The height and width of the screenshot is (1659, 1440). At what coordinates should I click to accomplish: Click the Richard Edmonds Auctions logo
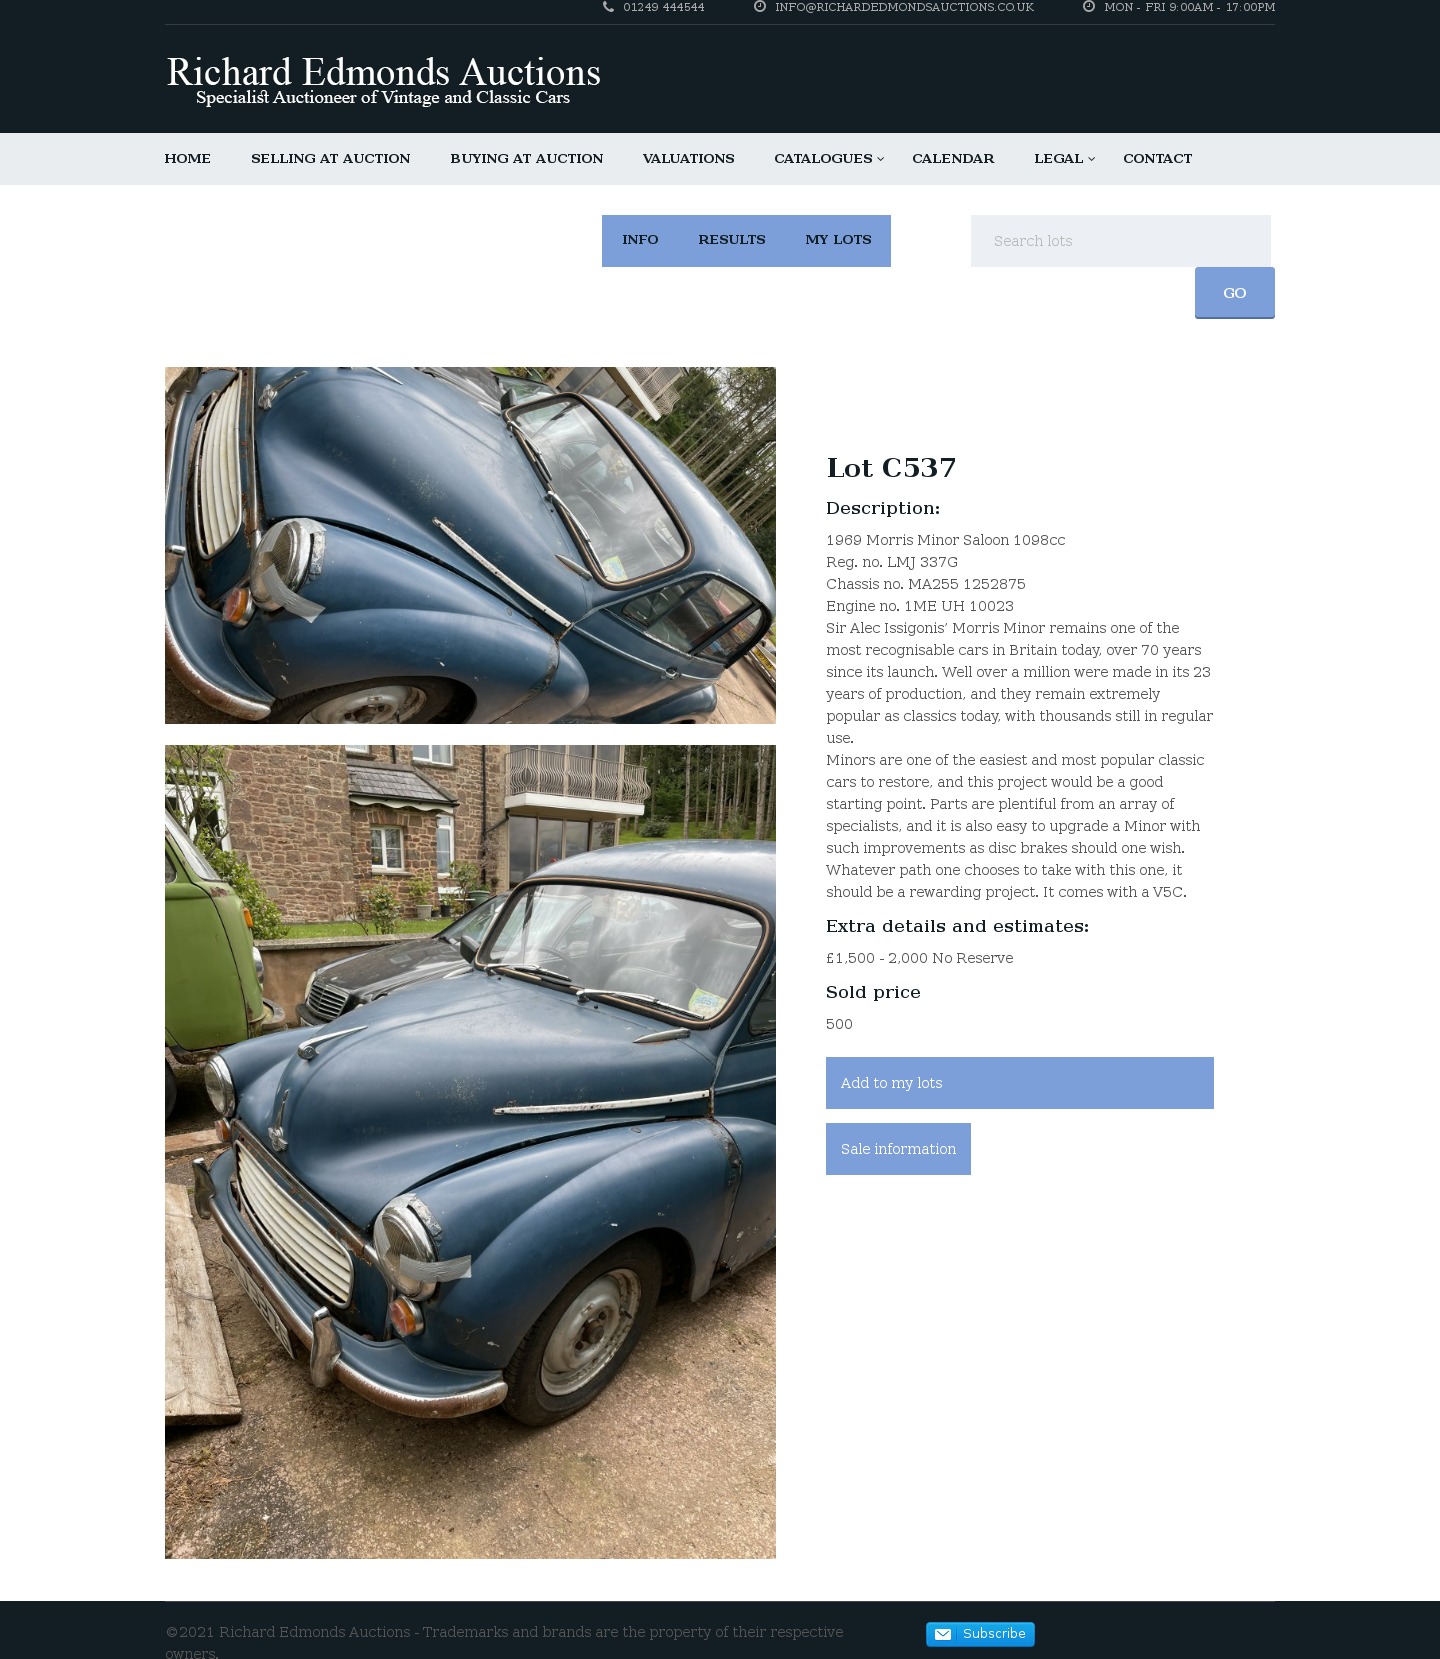[383, 81]
